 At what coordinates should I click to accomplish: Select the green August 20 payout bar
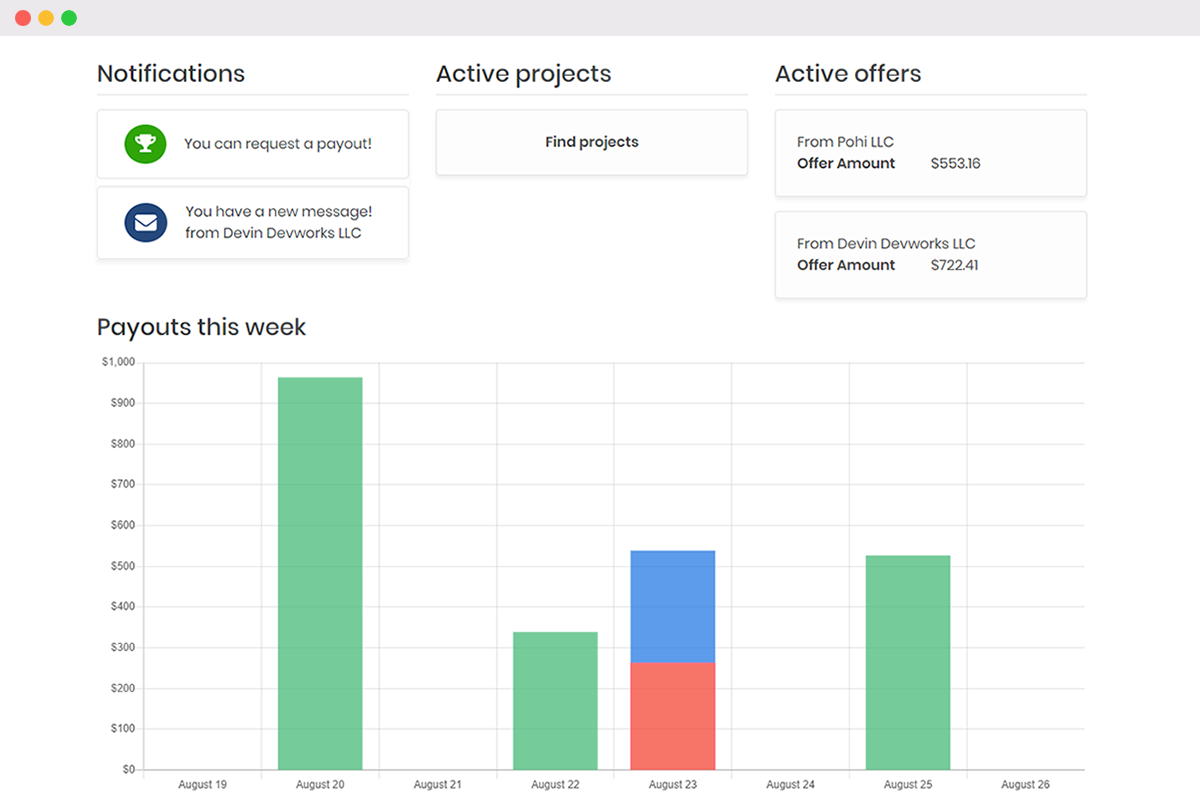click(320, 573)
